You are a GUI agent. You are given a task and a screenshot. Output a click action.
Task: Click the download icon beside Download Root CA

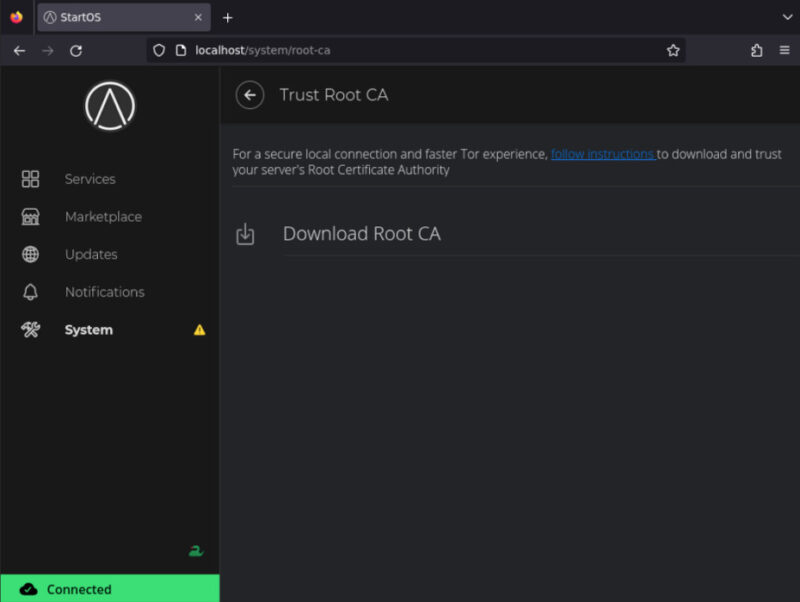[245, 233]
